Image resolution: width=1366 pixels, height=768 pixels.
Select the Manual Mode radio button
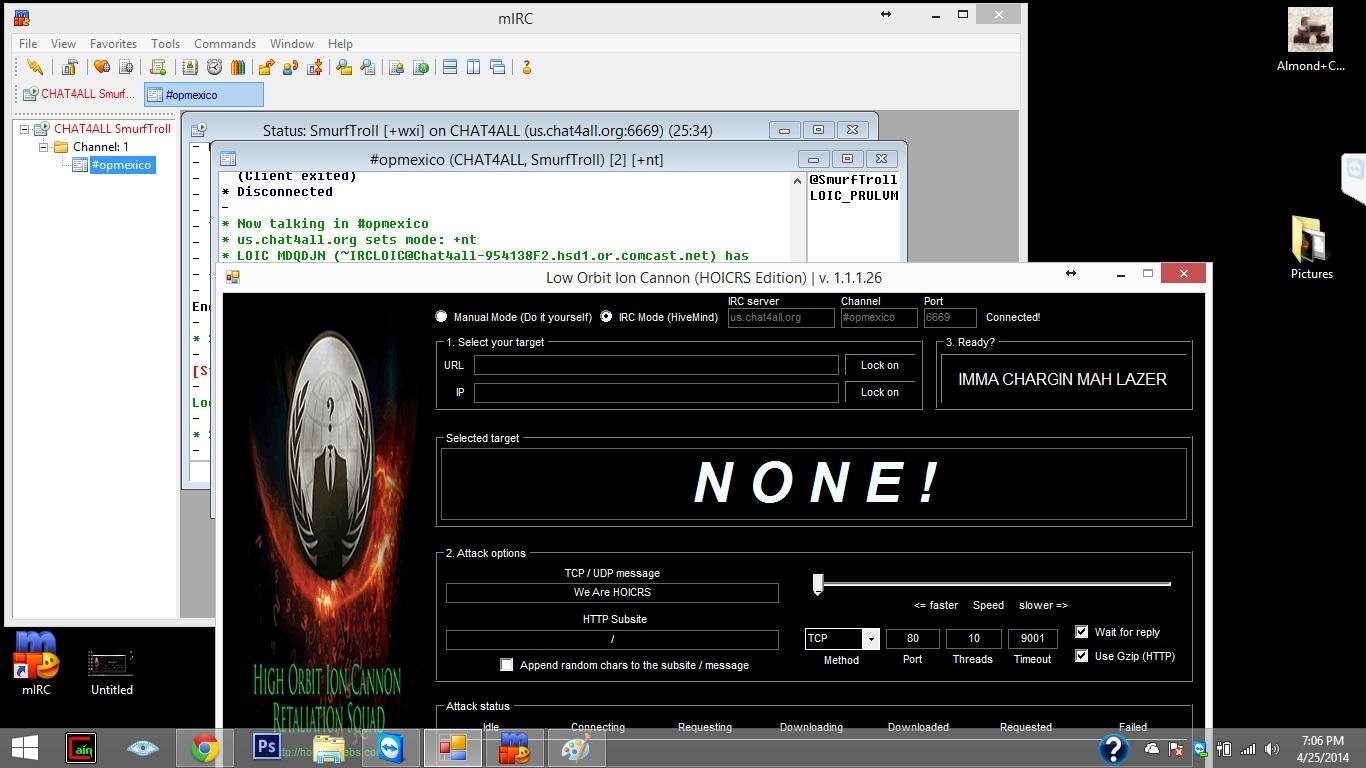[x=441, y=316]
